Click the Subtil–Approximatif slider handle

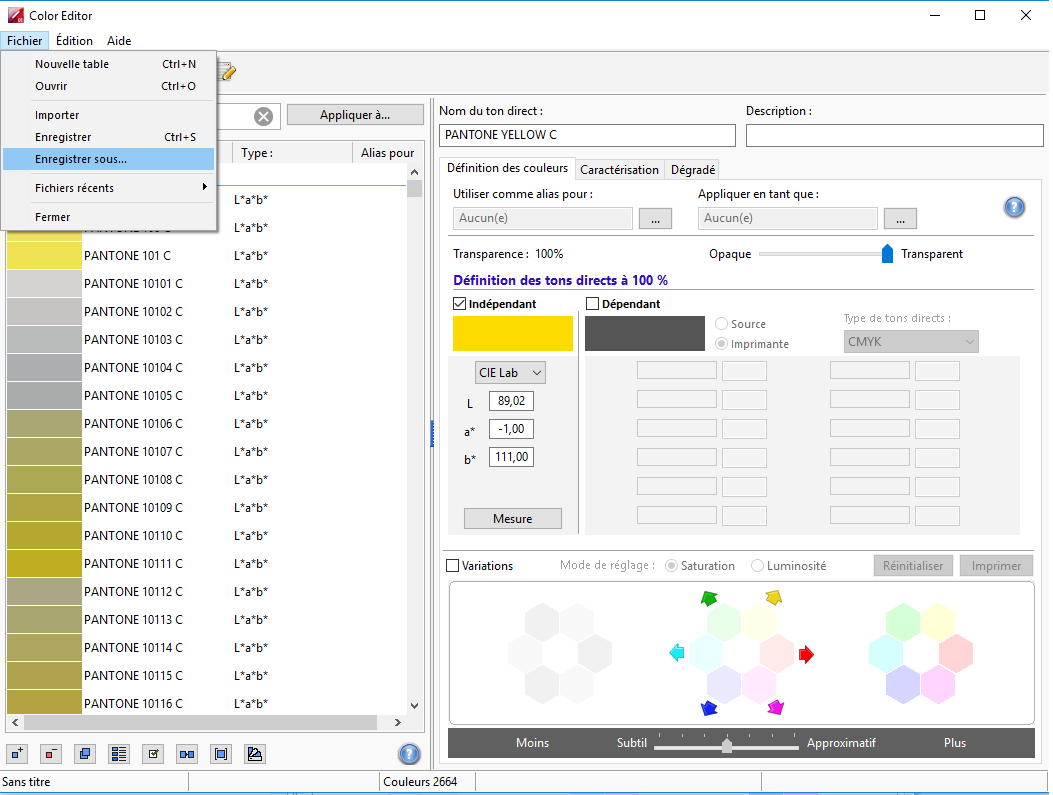tap(727, 745)
